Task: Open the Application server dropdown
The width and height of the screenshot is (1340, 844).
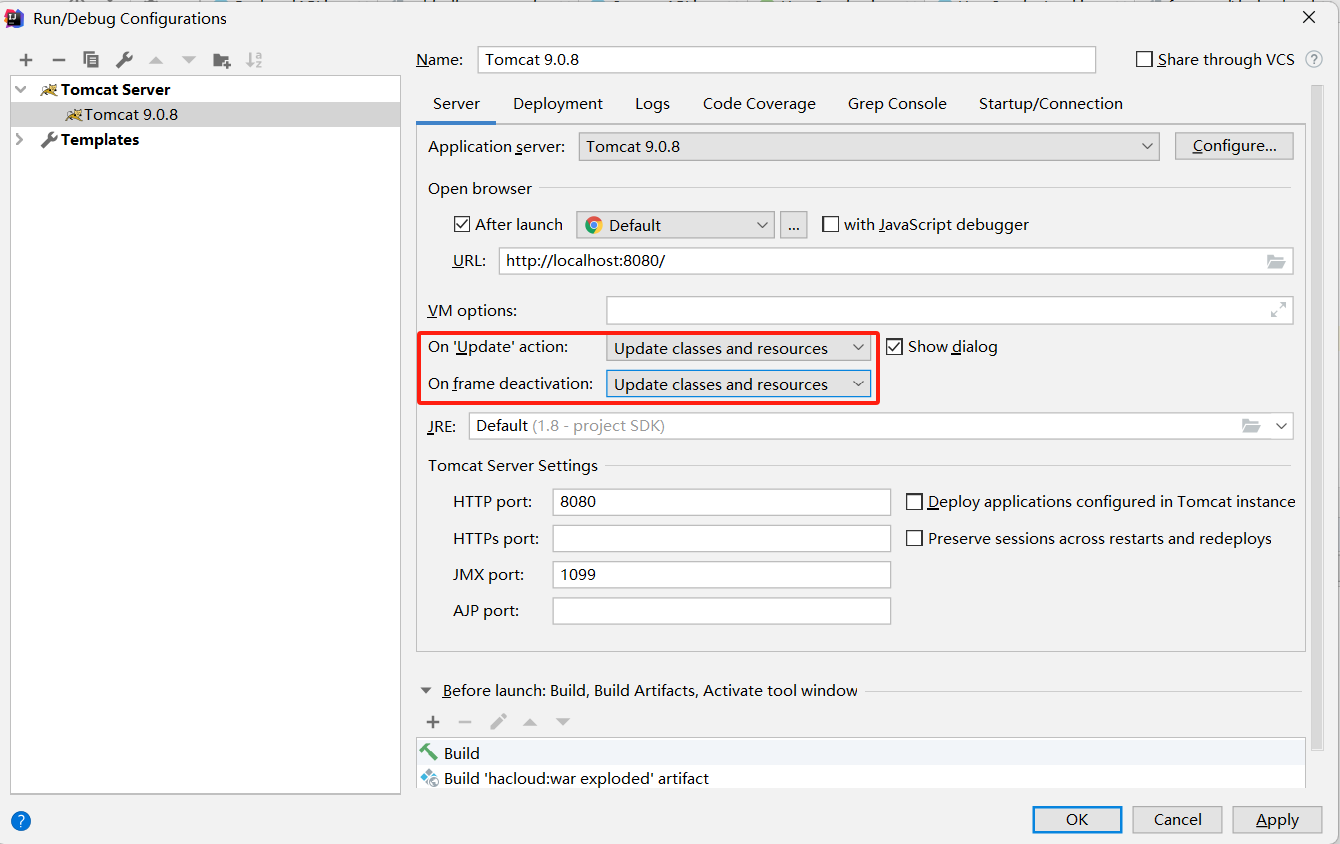Action: point(868,146)
